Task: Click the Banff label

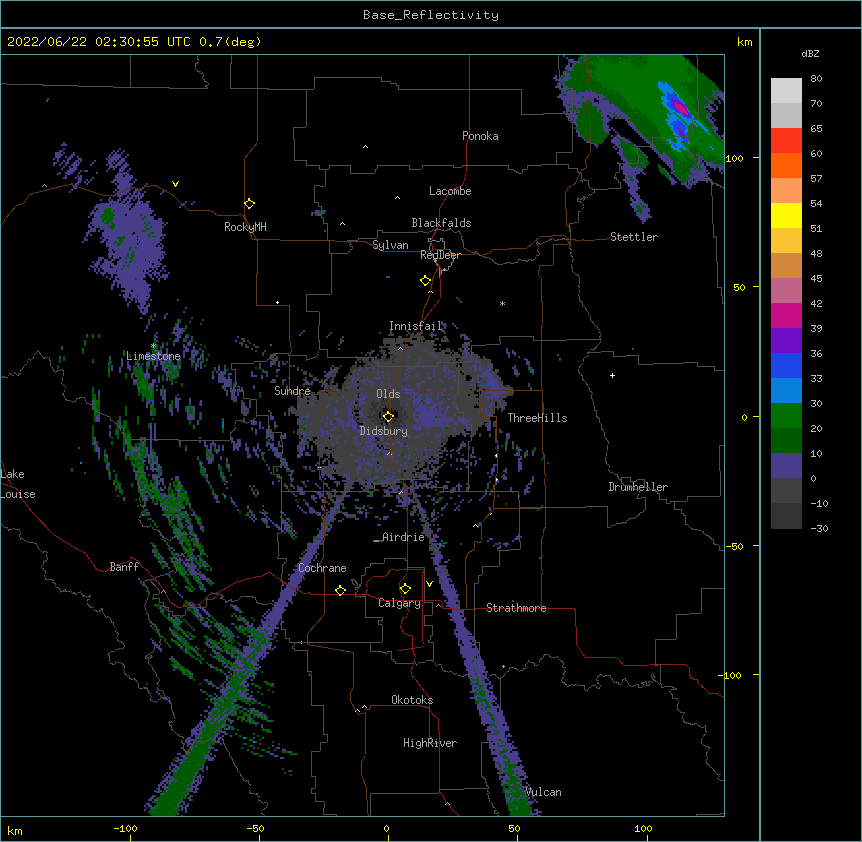Action: 124,567
